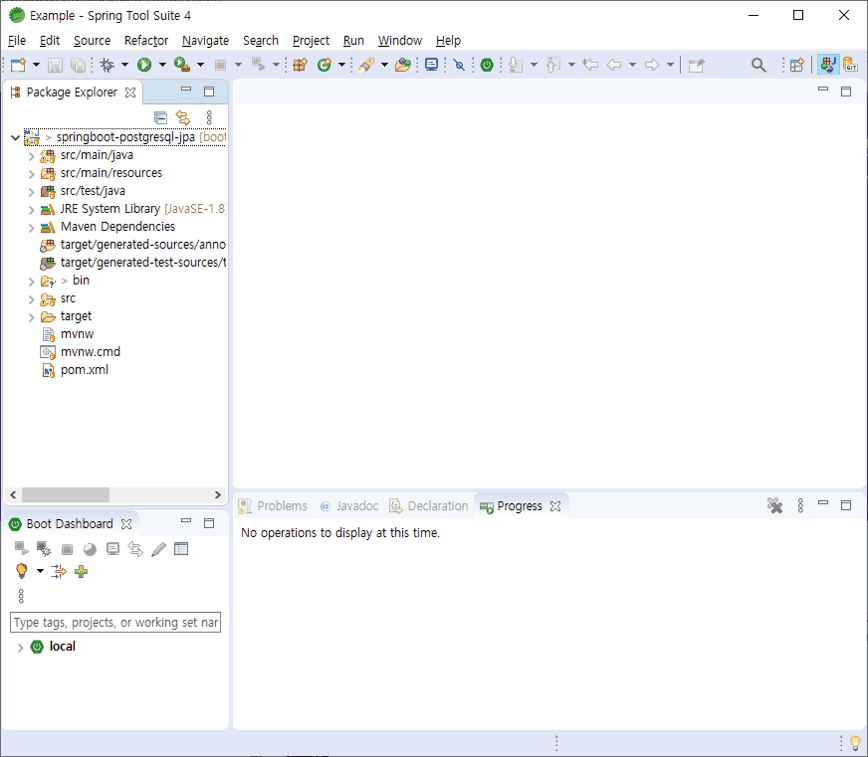
Task: Click Boot Dashboard green plus add icon
Action: click(81, 571)
